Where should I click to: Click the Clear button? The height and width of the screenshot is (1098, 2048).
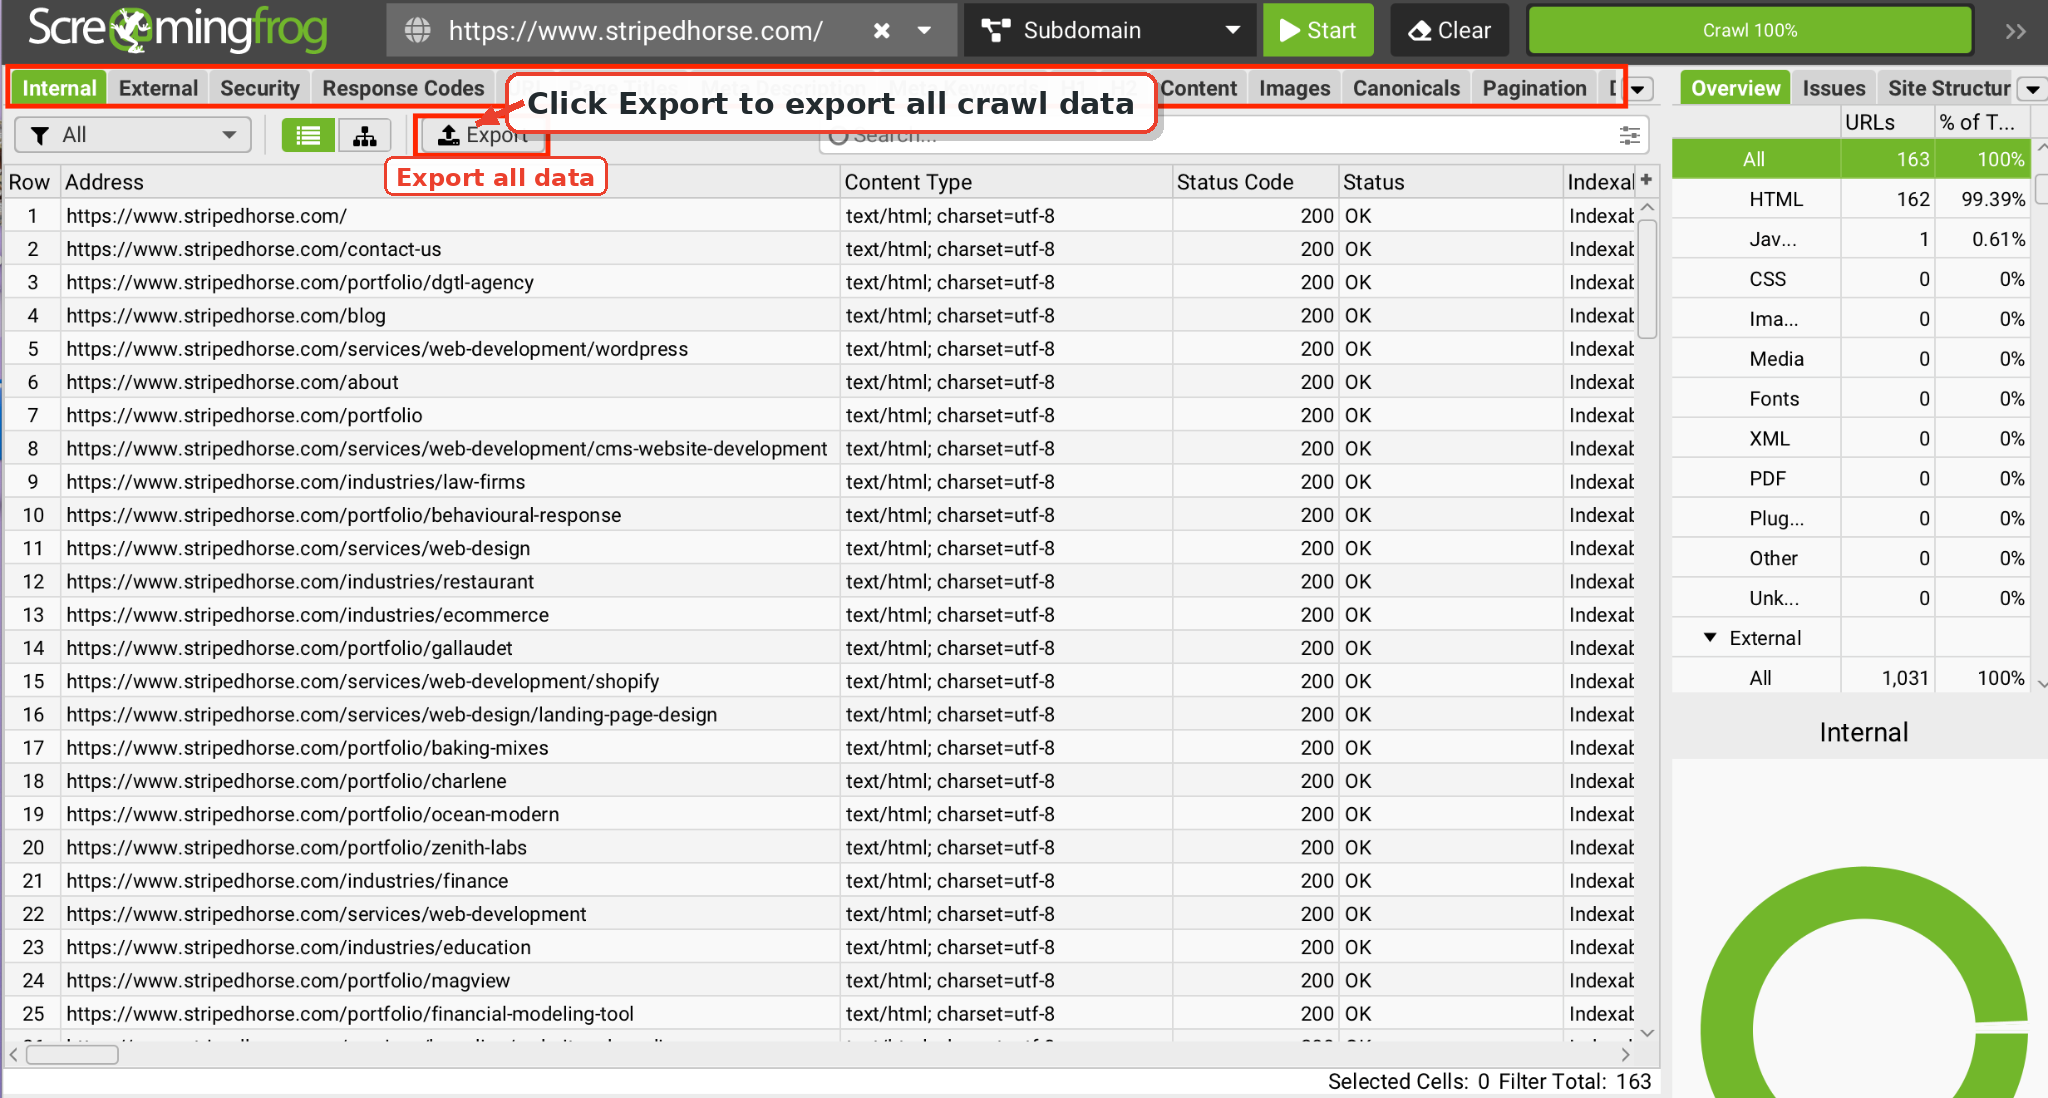pyautogui.click(x=1449, y=30)
